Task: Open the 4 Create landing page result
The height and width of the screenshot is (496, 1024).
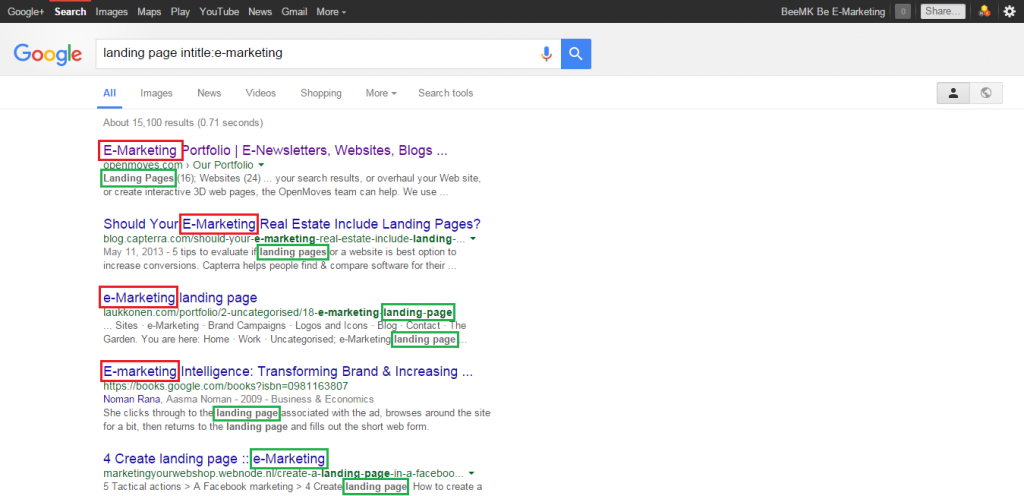Action: (x=214, y=458)
